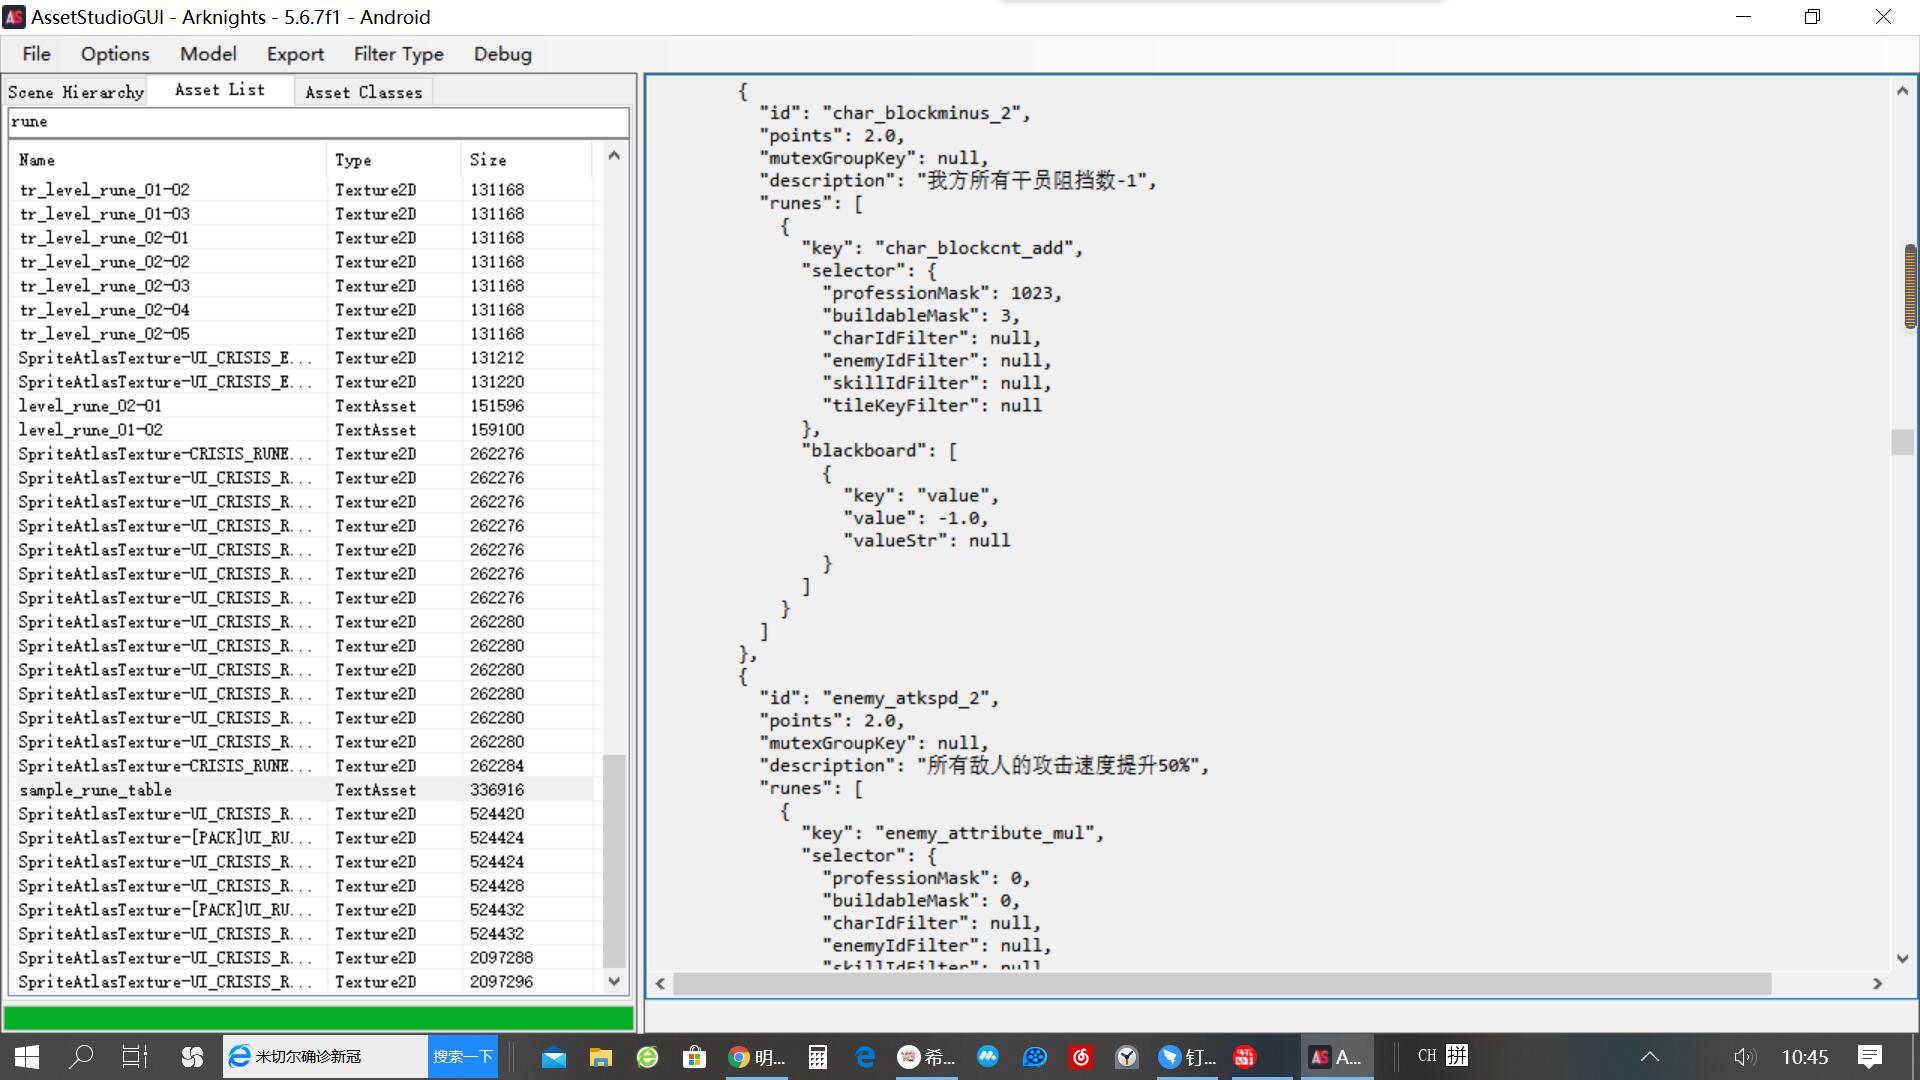Click preview pane scroll down arrow
Viewport: 1920px width, 1080px height.
click(x=1902, y=958)
